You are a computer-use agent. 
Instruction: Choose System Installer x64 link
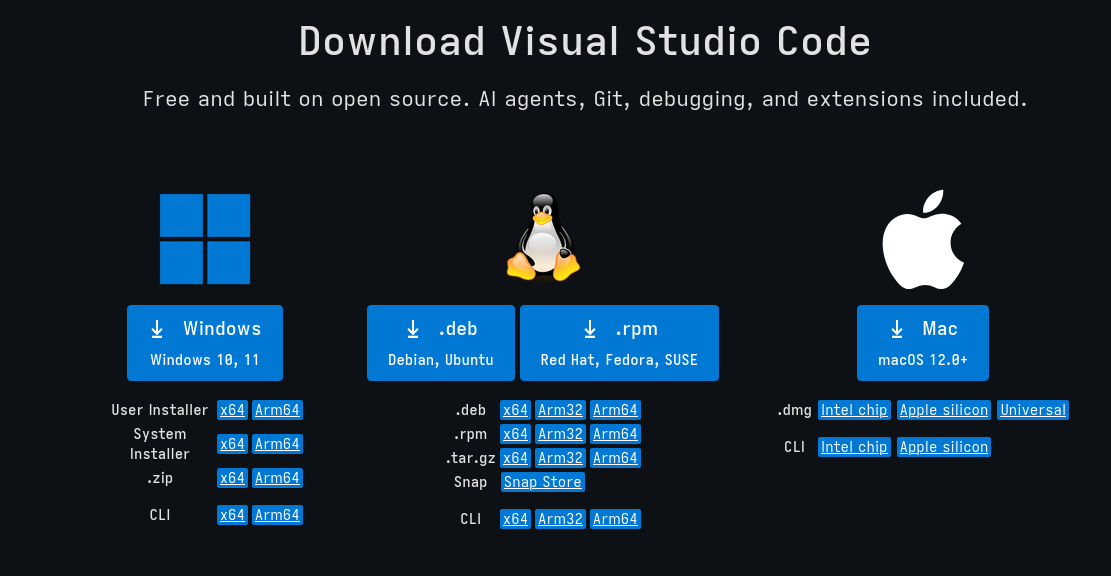tap(232, 444)
